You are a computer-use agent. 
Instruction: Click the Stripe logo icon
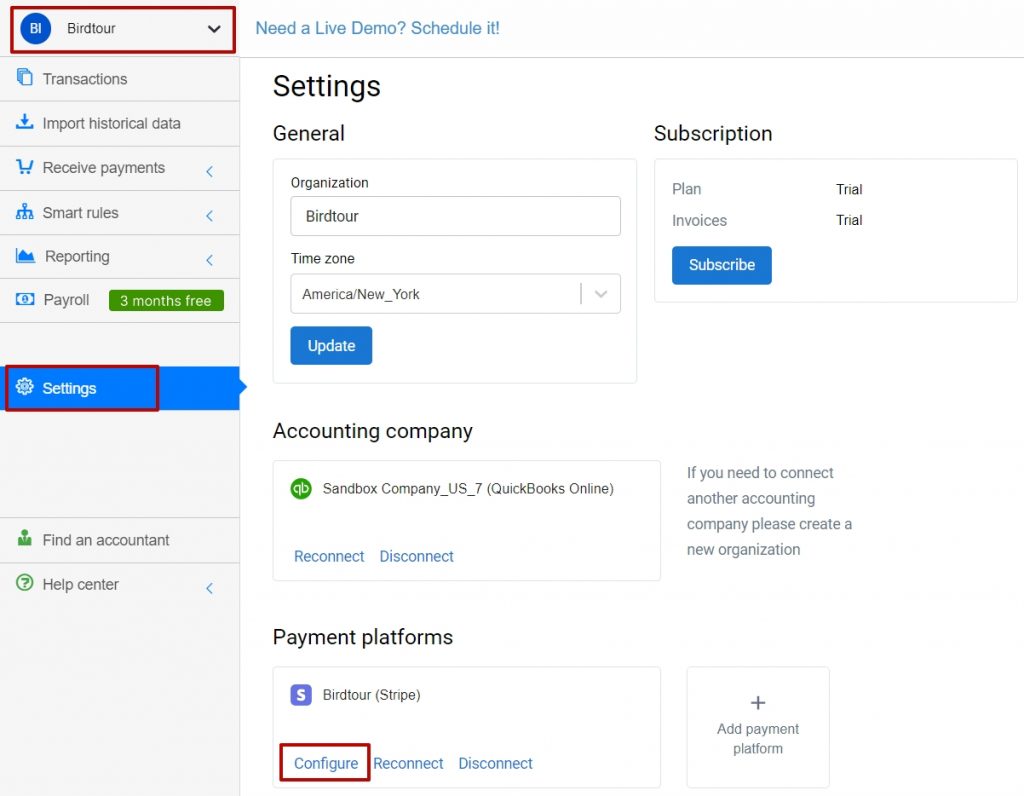(x=301, y=695)
